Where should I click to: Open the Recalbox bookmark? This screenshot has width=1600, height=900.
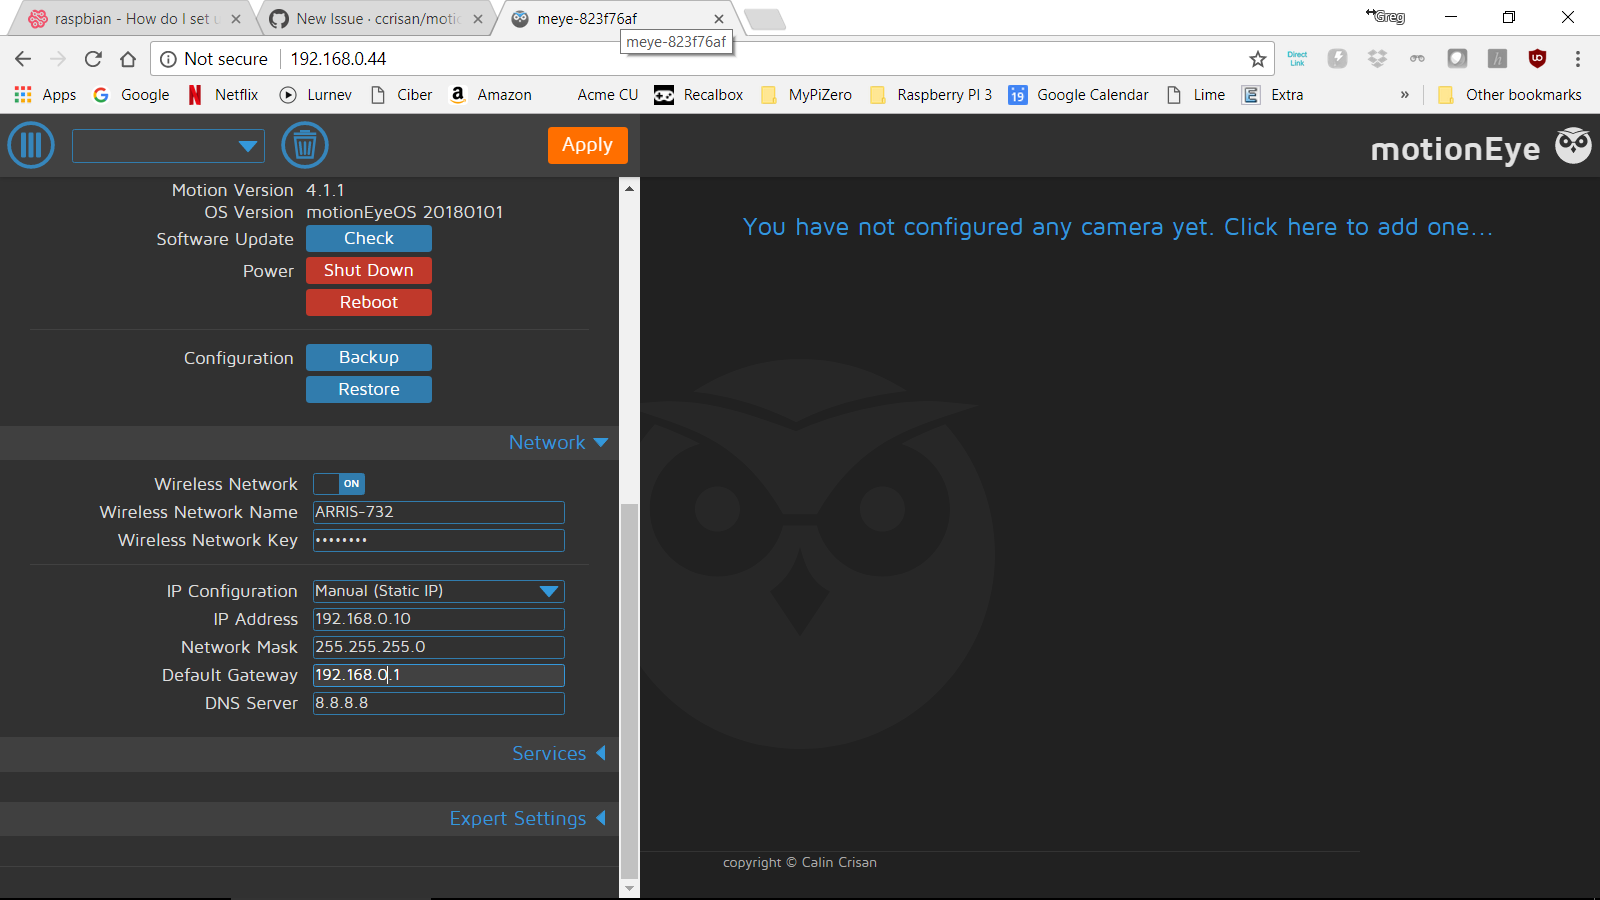699,94
